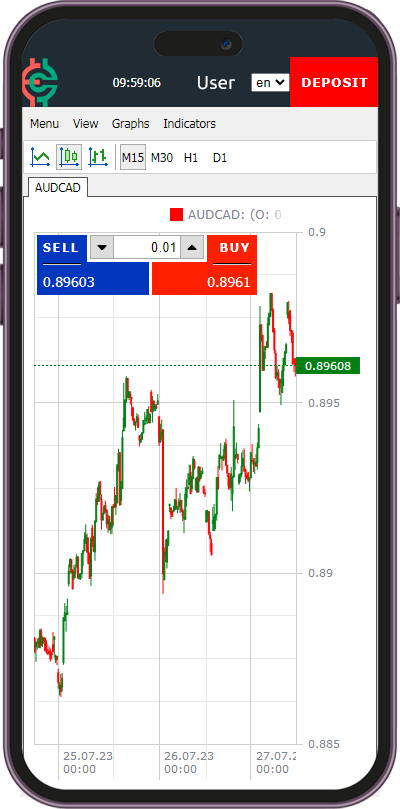The image size is (400, 809).
Task: Select the D1 timeframe
Action: pos(220,157)
